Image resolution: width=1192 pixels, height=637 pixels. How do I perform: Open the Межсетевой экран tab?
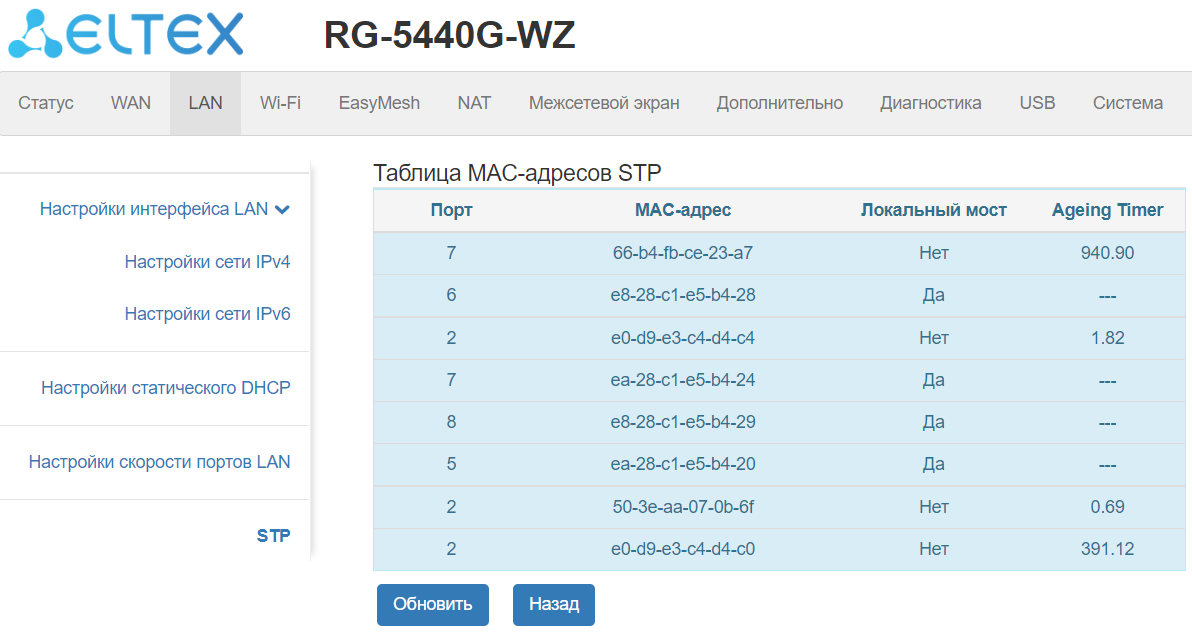pyautogui.click(x=604, y=103)
